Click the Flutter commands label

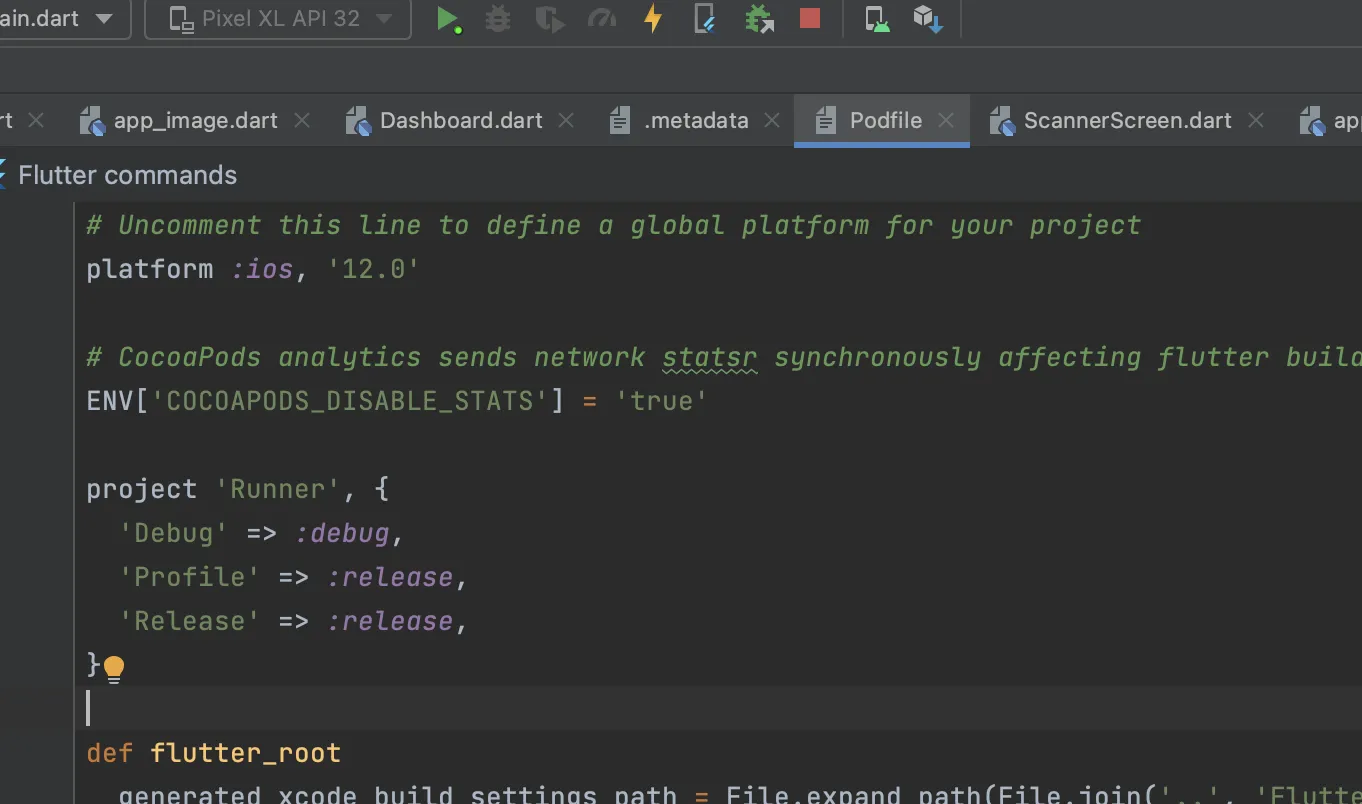[127, 175]
